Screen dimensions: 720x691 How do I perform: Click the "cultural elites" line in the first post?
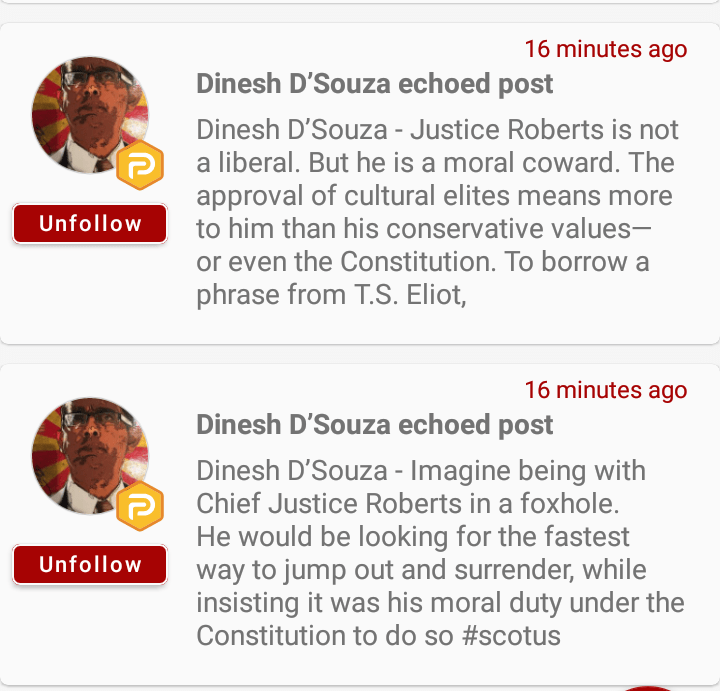tap(434, 196)
